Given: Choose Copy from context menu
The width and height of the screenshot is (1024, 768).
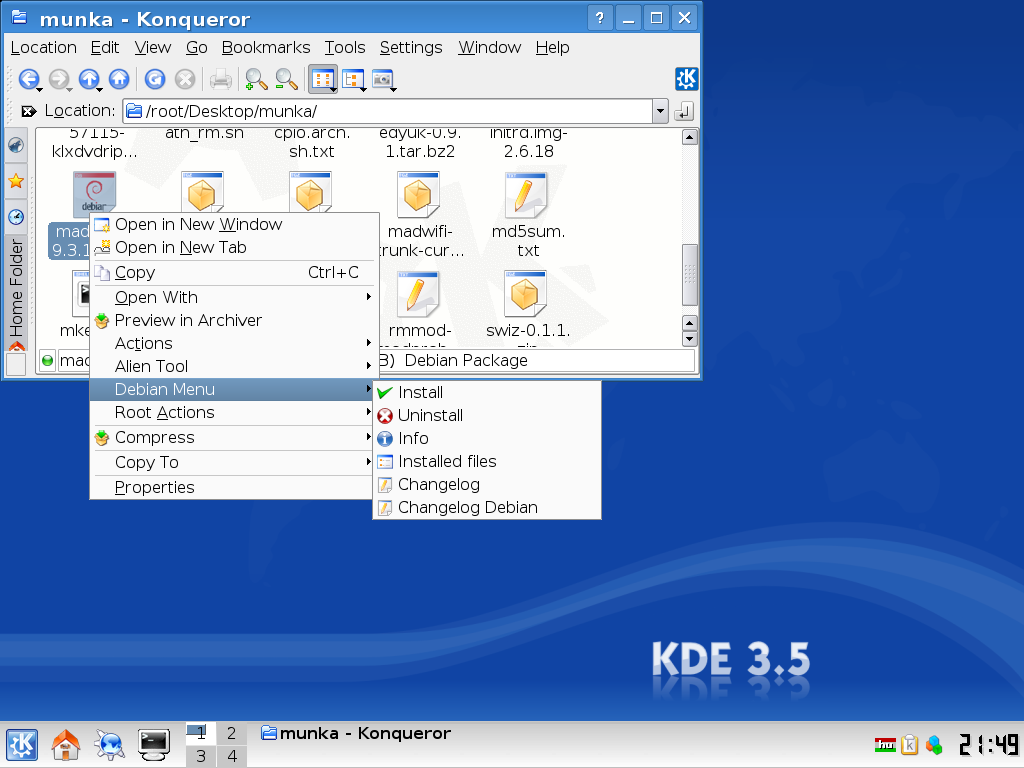Looking at the screenshot, I should click(x=232, y=272).
